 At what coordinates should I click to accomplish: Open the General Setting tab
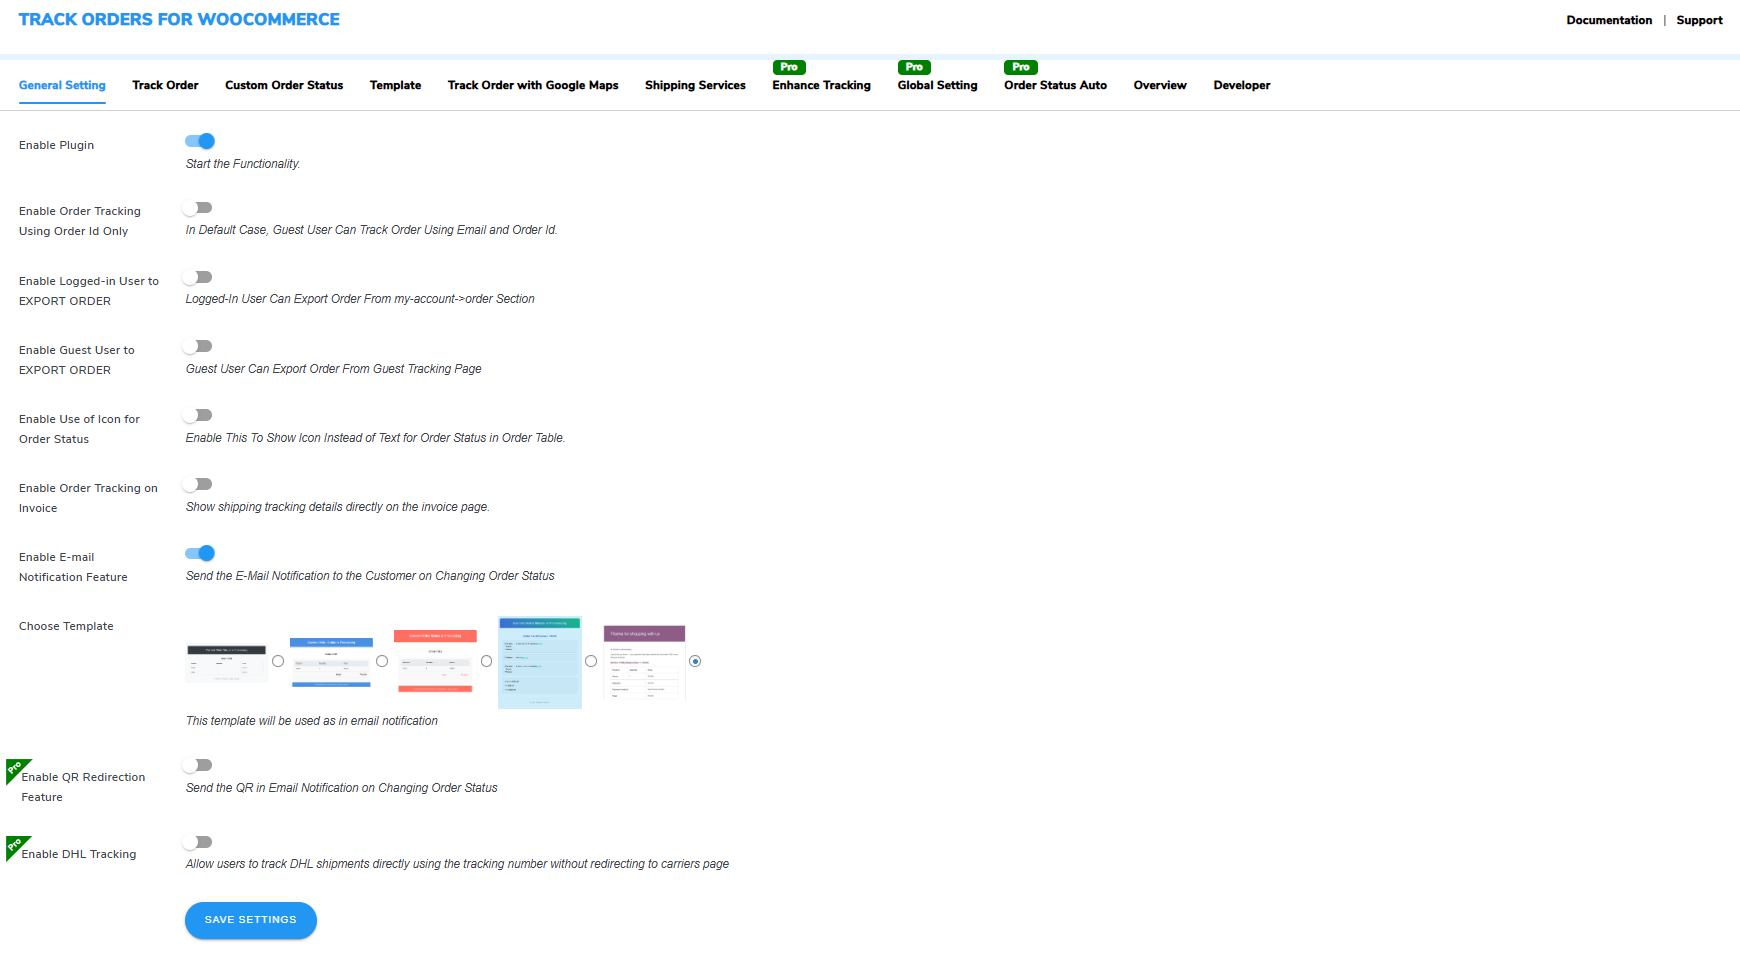[x=62, y=85]
